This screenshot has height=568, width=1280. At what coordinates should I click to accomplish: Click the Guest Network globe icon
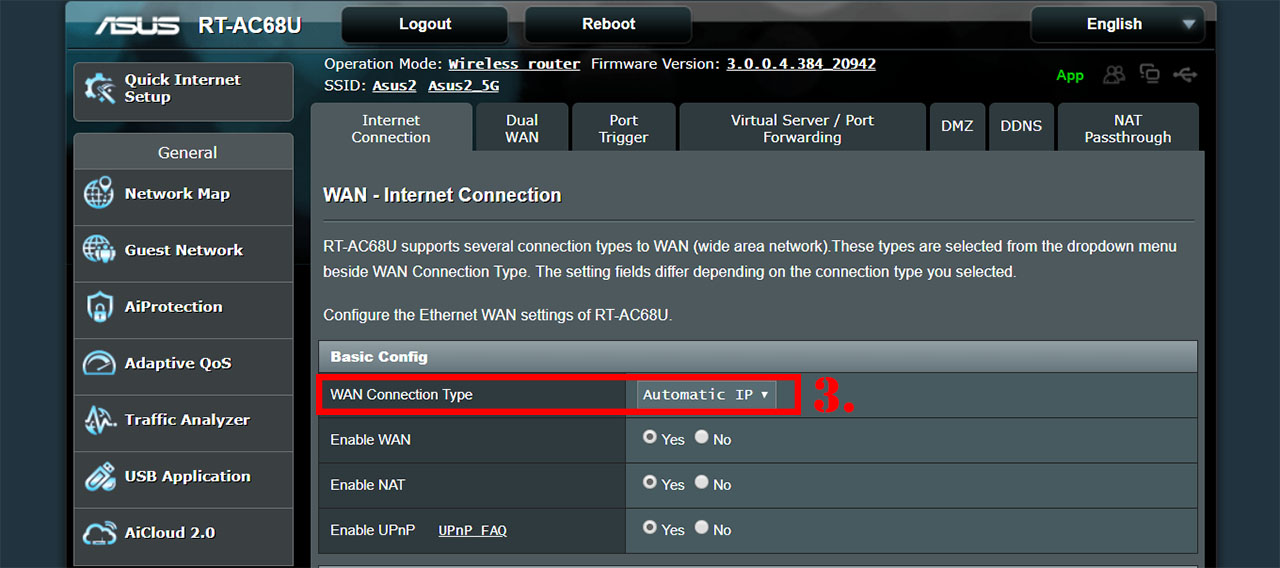click(99, 250)
